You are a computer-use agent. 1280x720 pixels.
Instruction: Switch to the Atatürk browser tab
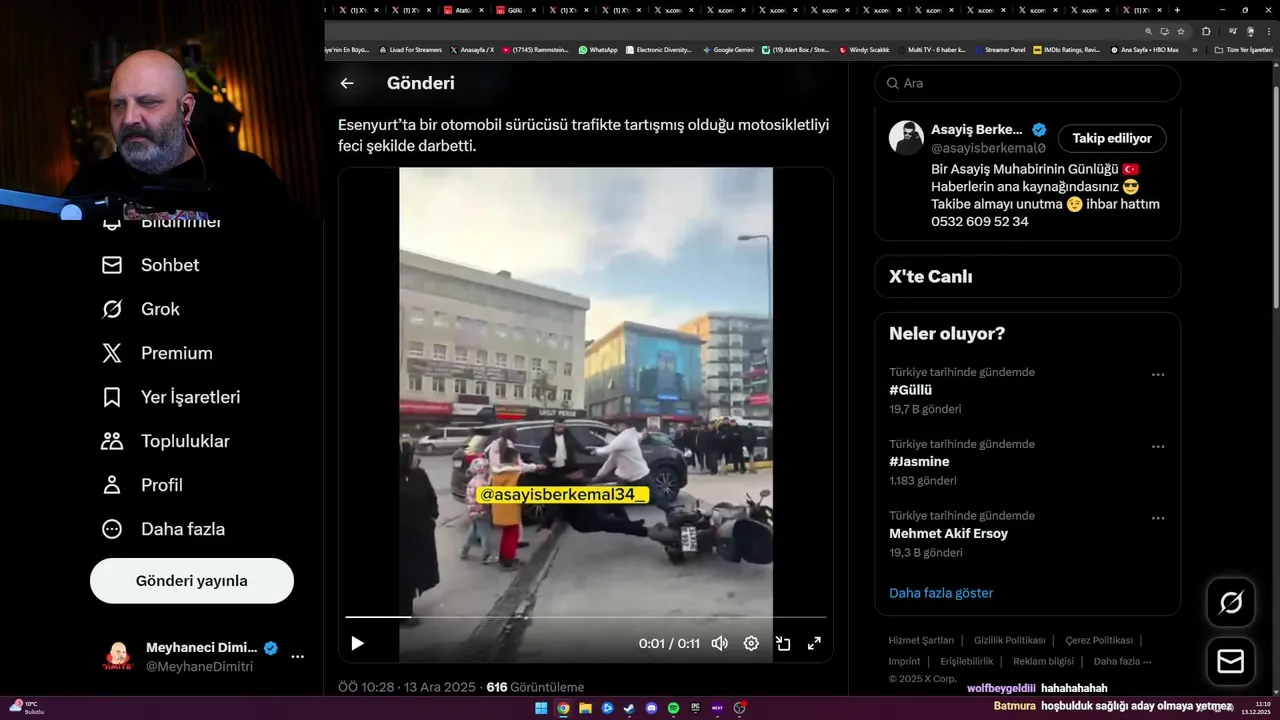tap(466, 10)
